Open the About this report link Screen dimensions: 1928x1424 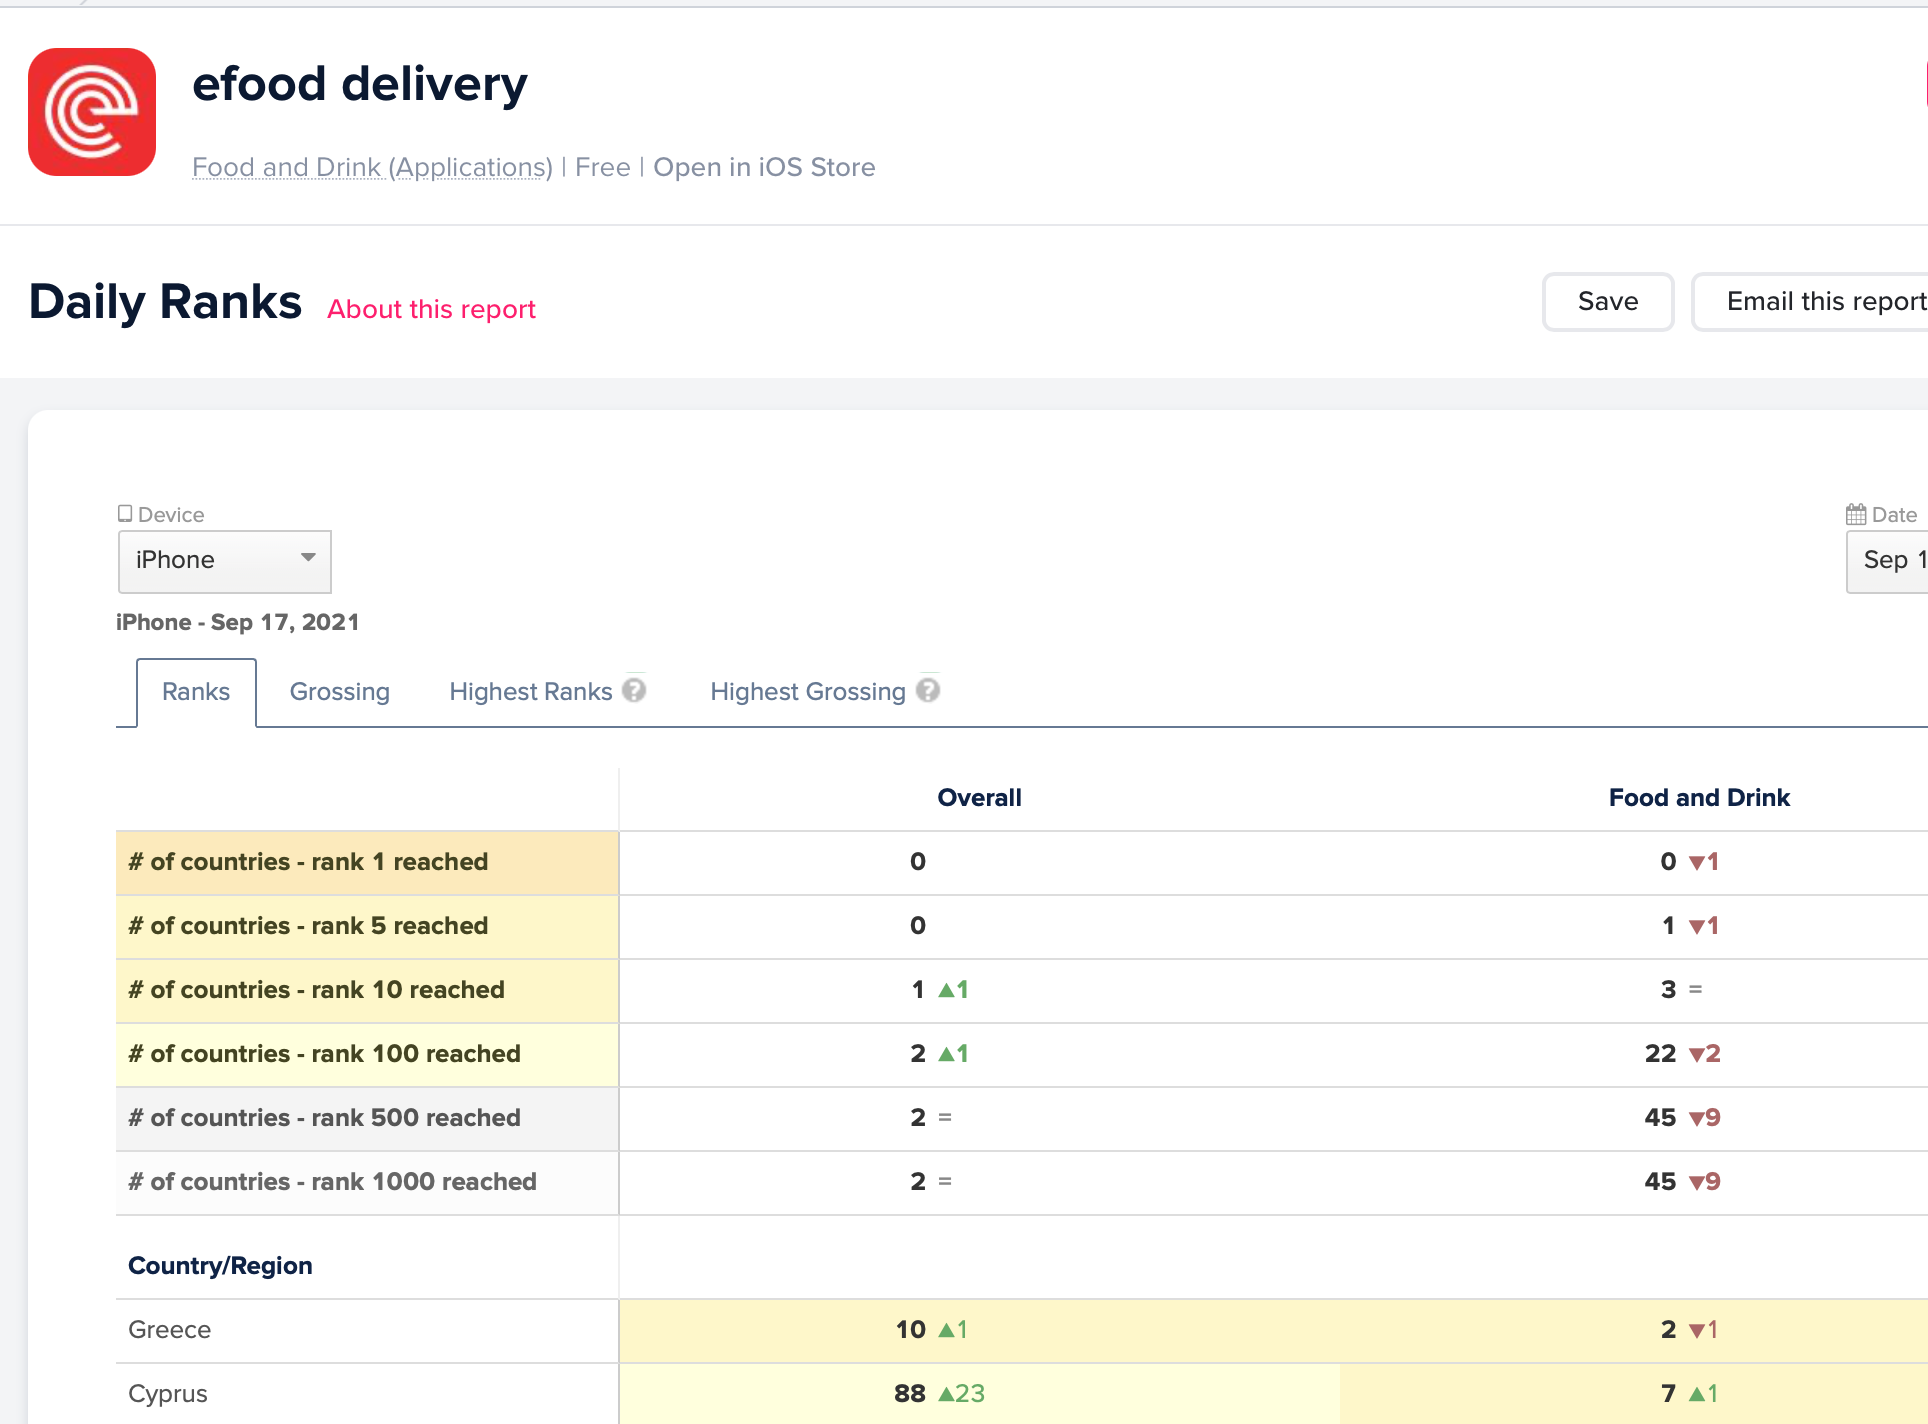(432, 309)
